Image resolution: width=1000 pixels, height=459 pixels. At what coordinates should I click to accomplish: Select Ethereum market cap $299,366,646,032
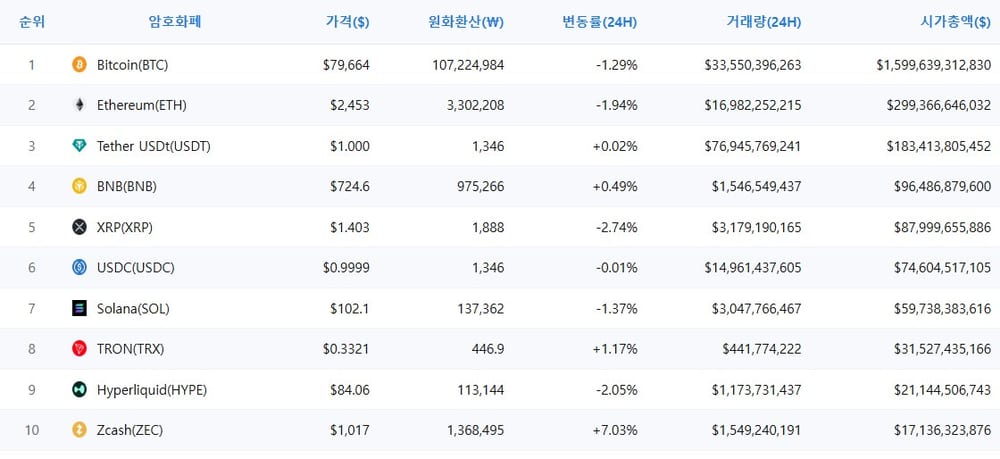pos(939,106)
